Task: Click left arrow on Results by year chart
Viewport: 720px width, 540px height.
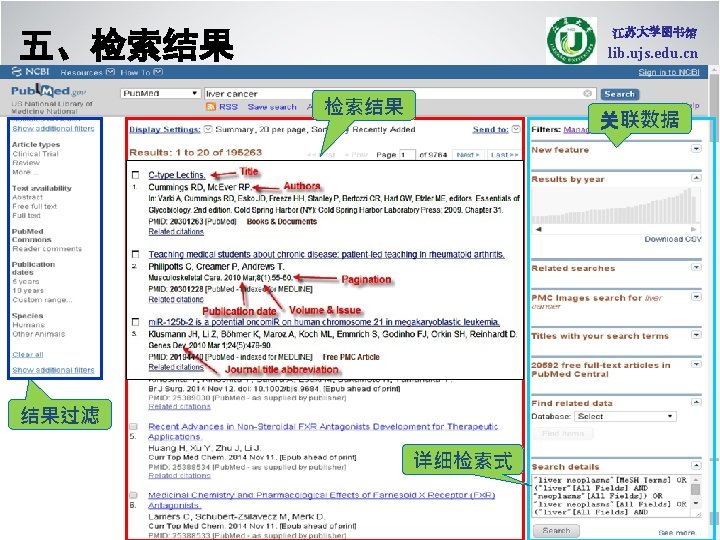Action: click(x=538, y=229)
